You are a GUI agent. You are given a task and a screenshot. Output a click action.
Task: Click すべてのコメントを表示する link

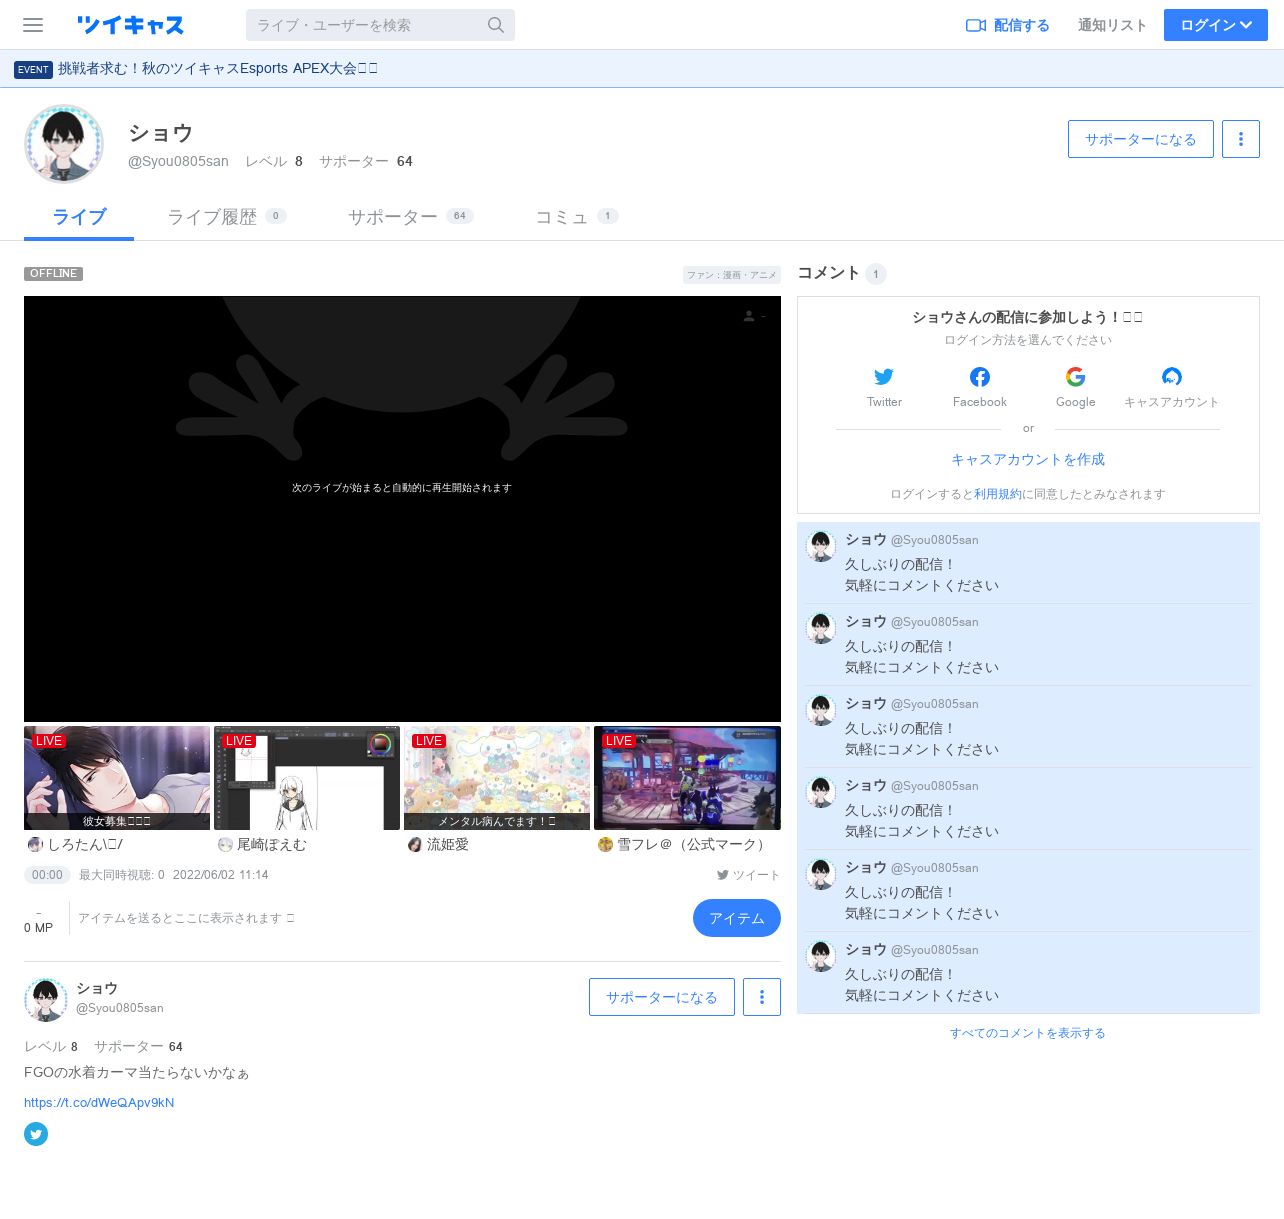1027,1033
